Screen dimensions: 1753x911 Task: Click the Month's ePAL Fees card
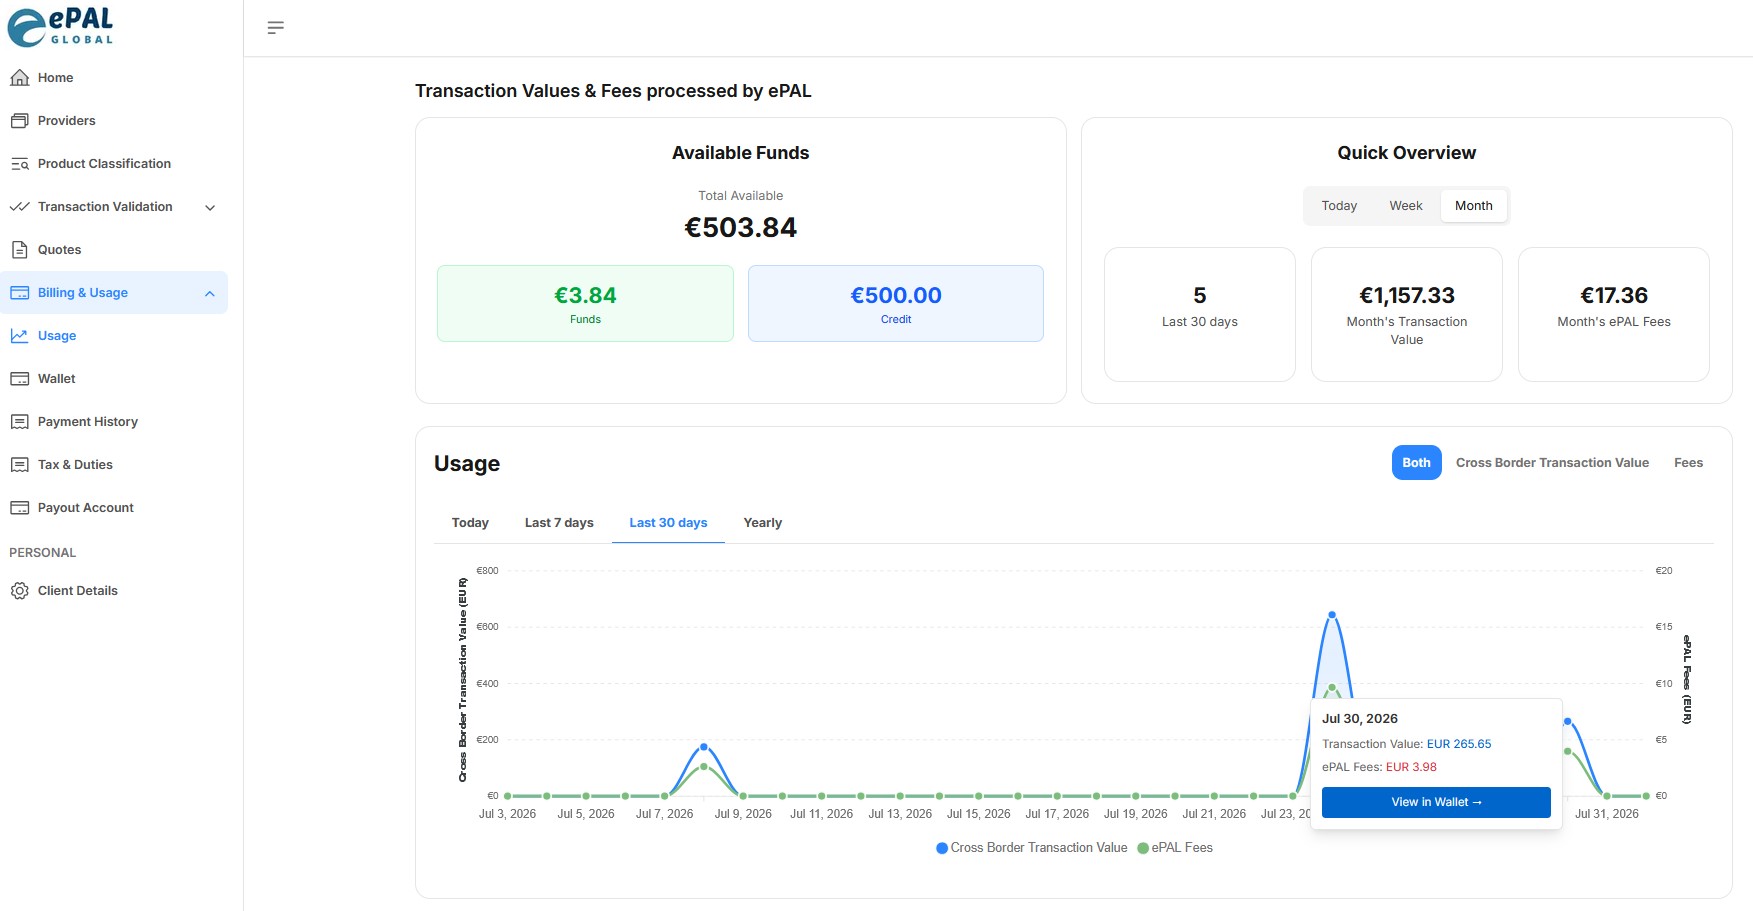(x=1614, y=314)
